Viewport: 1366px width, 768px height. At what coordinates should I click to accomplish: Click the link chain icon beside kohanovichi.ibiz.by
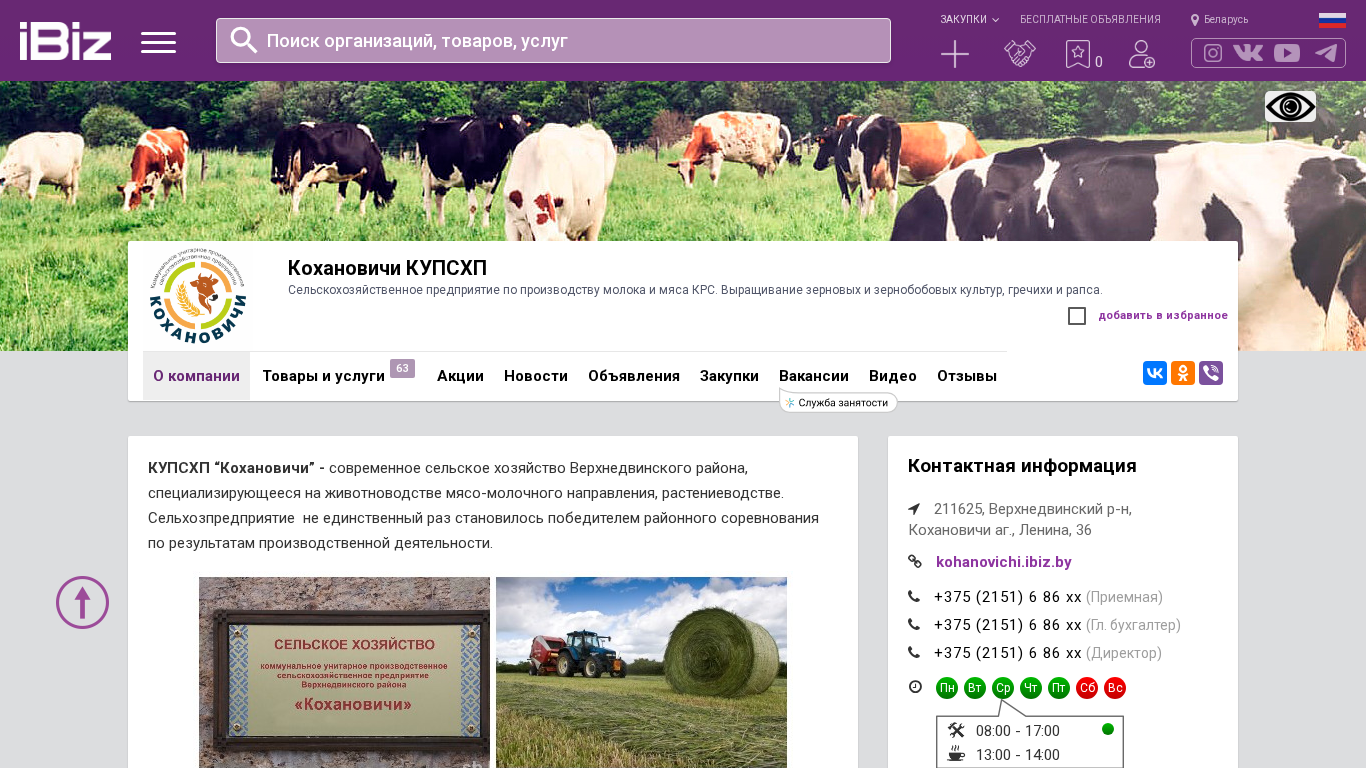pyautogui.click(x=915, y=562)
